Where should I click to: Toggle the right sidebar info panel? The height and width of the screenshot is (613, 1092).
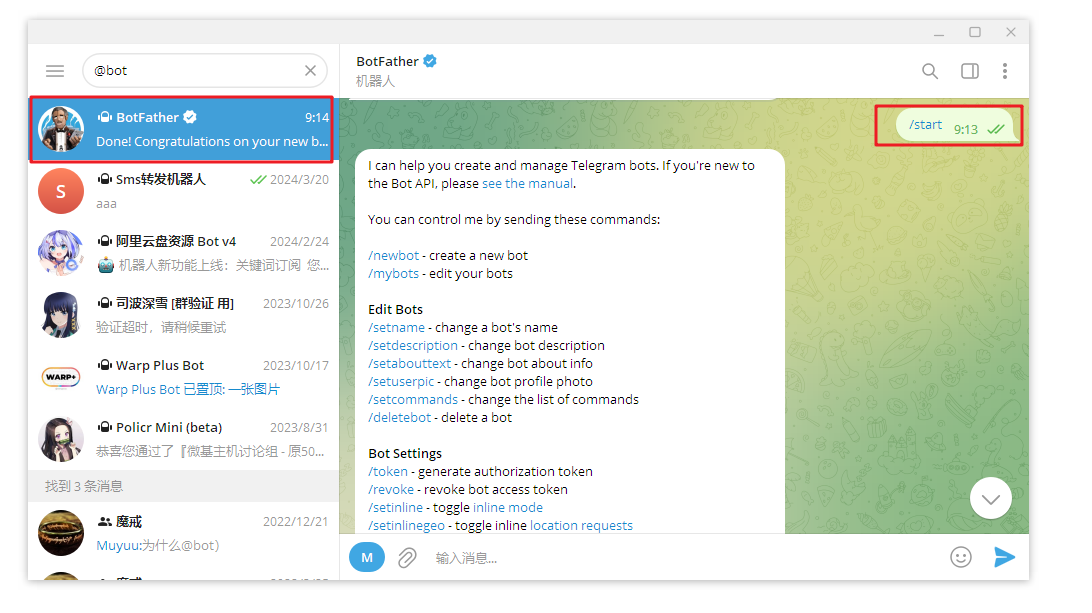coord(969,71)
